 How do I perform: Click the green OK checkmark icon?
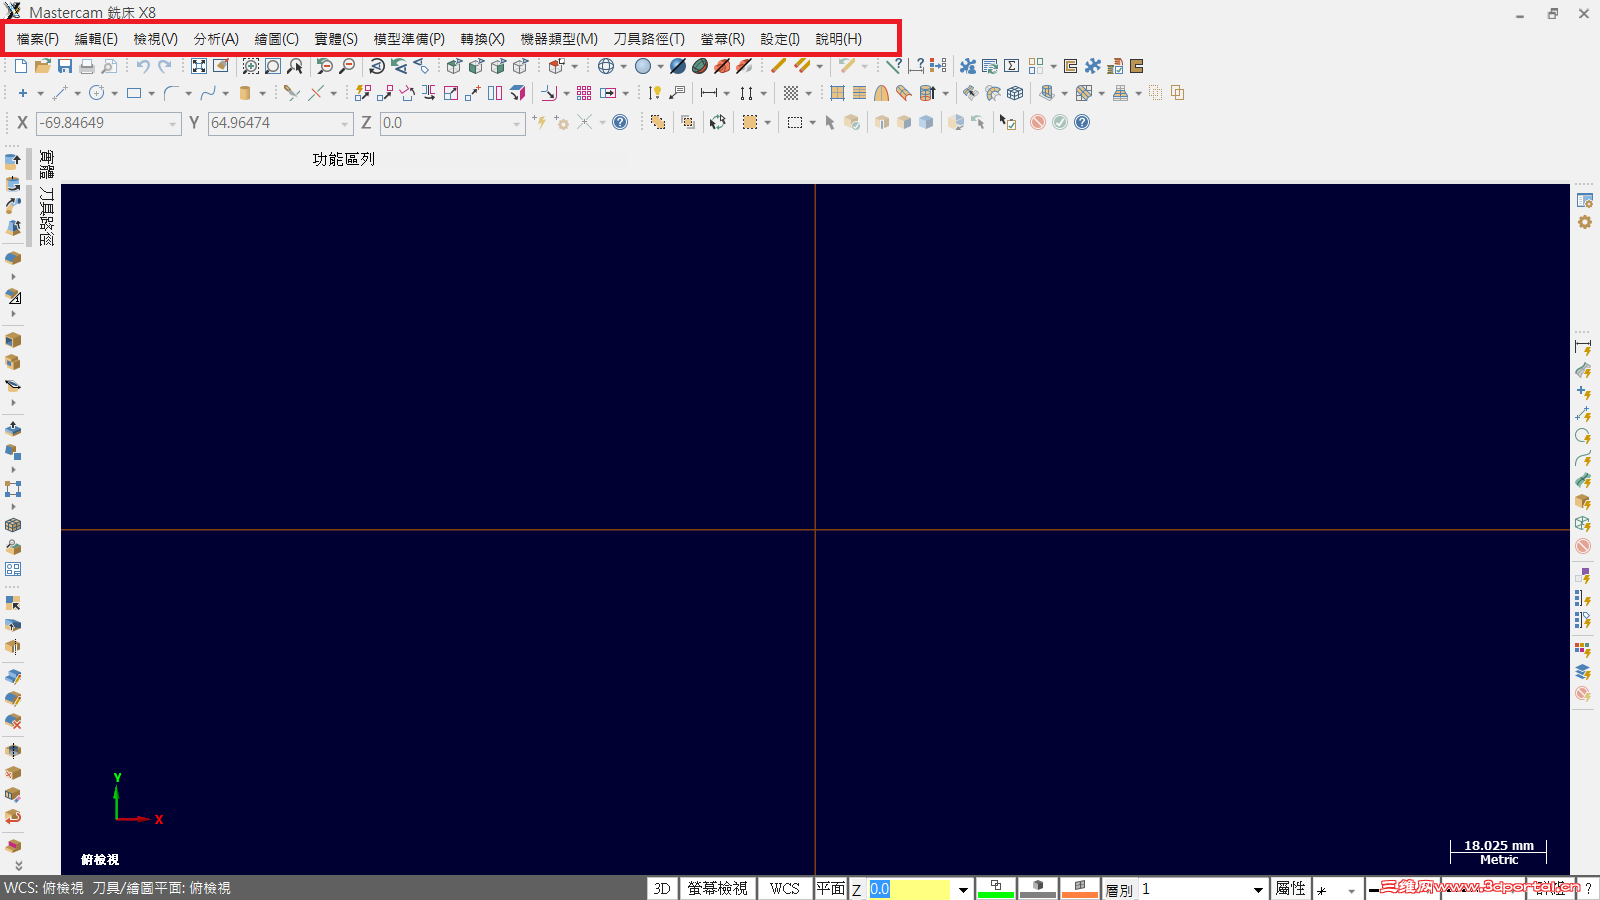tap(1060, 122)
